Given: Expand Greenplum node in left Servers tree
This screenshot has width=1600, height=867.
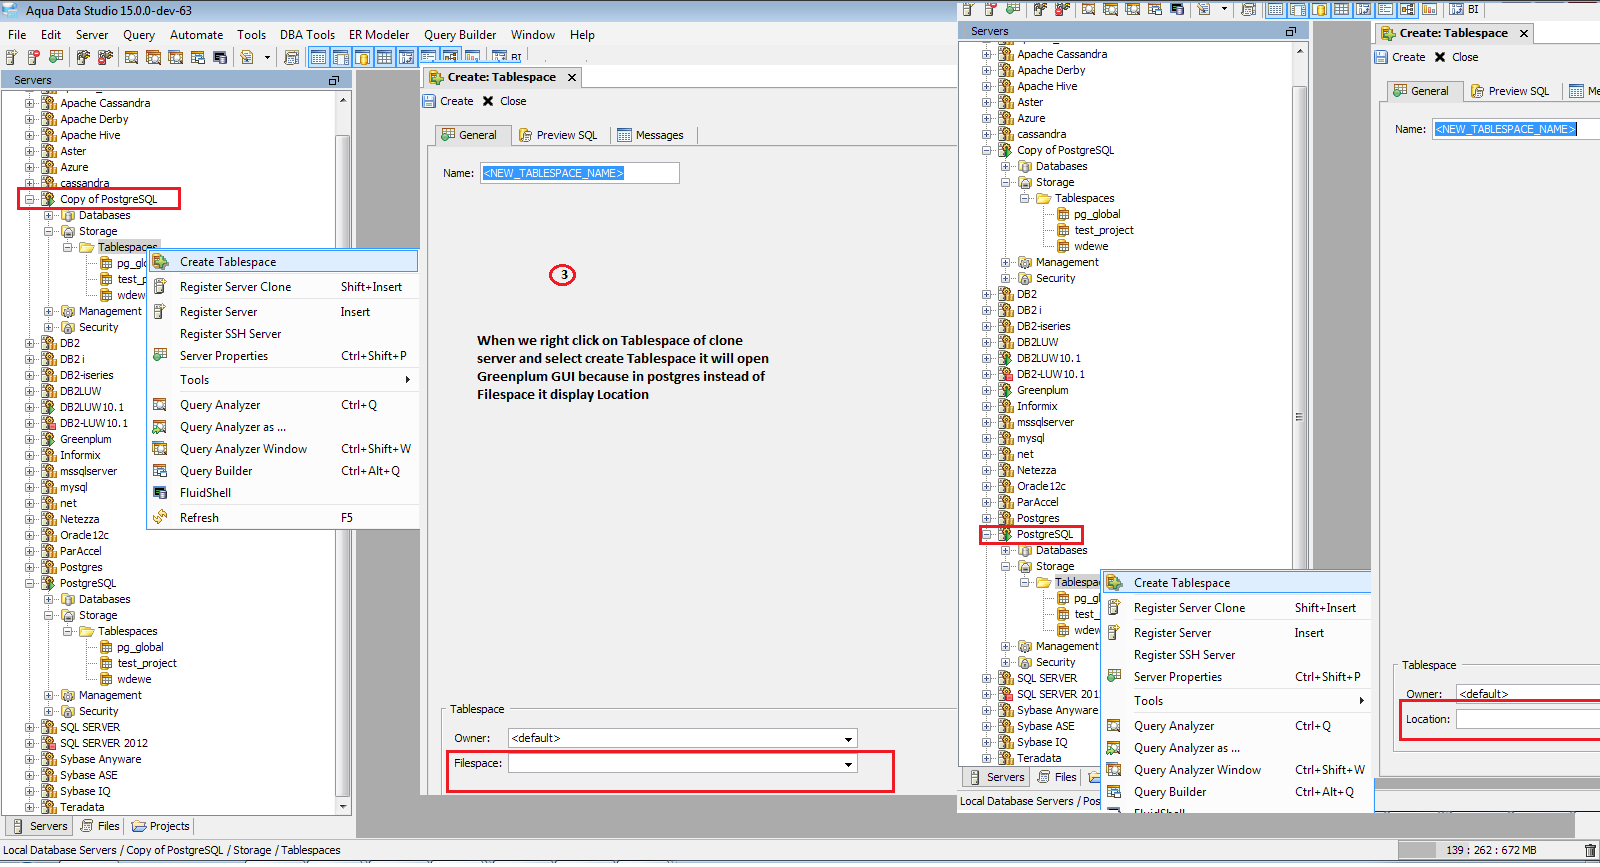Looking at the screenshot, I should coord(30,439).
